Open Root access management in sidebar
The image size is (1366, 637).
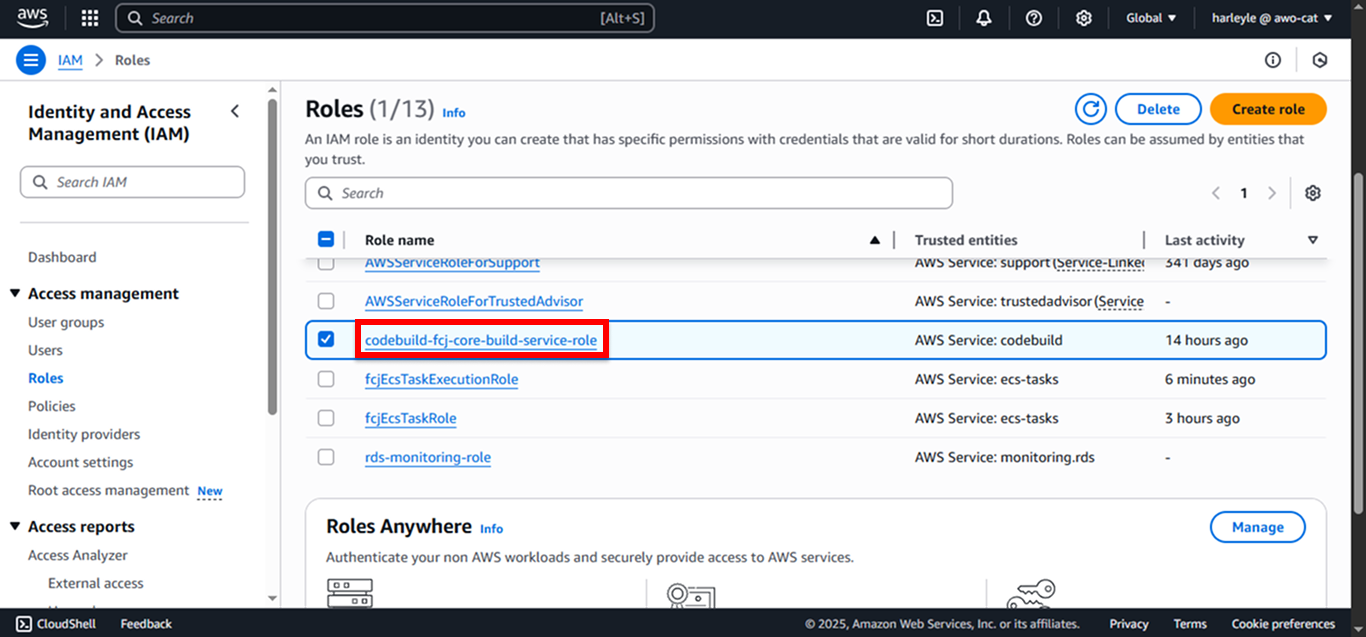[x=108, y=490]
